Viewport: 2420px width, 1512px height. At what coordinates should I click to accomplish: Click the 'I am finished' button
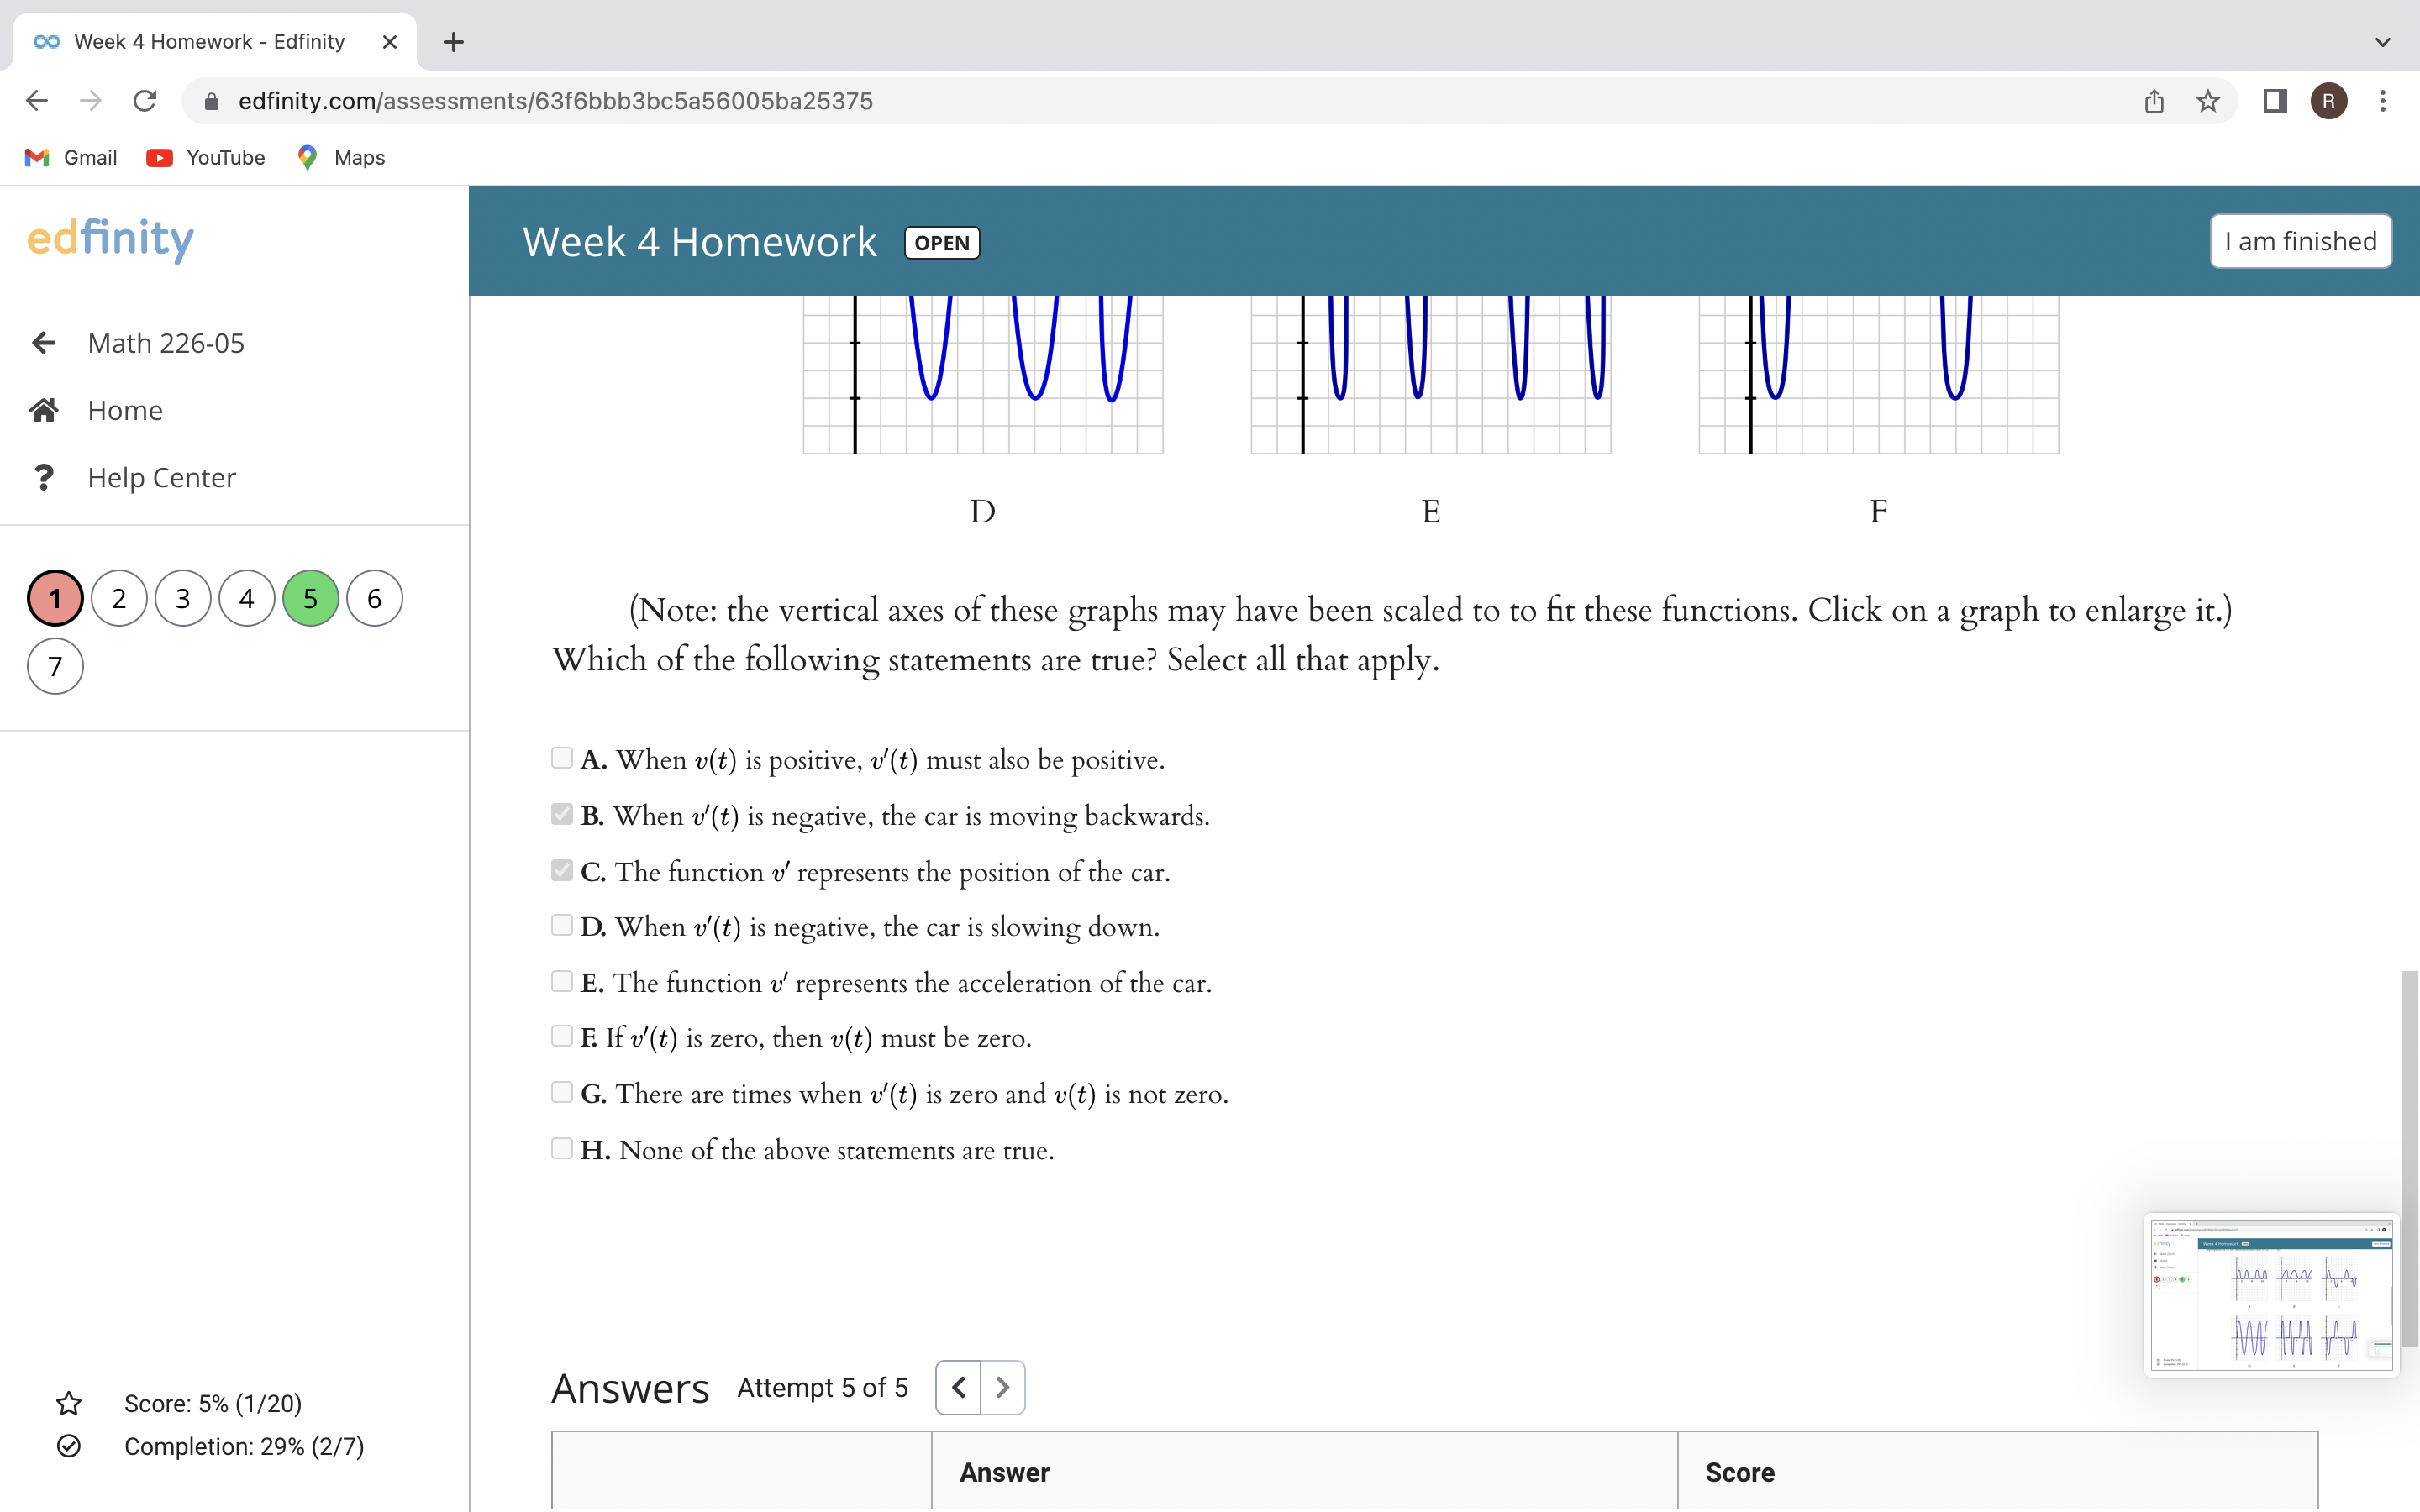pos(2299,241)
